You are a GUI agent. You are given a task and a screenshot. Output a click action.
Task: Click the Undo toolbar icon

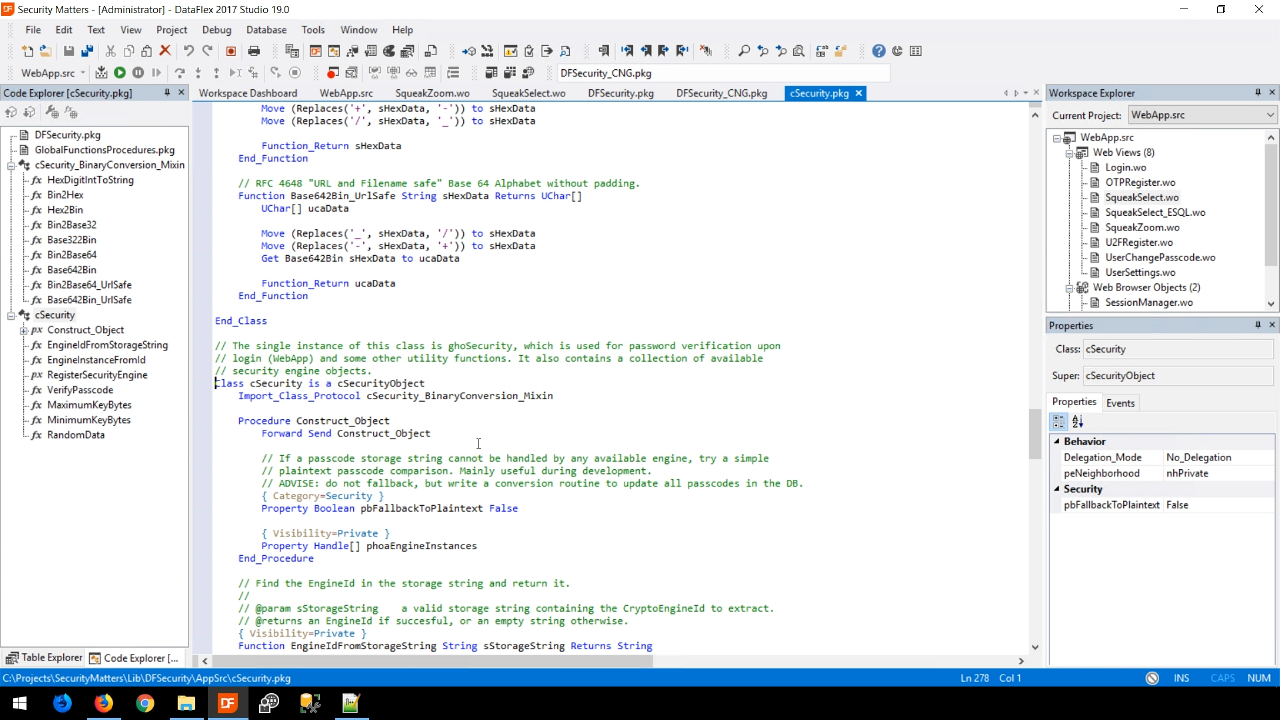188,51
